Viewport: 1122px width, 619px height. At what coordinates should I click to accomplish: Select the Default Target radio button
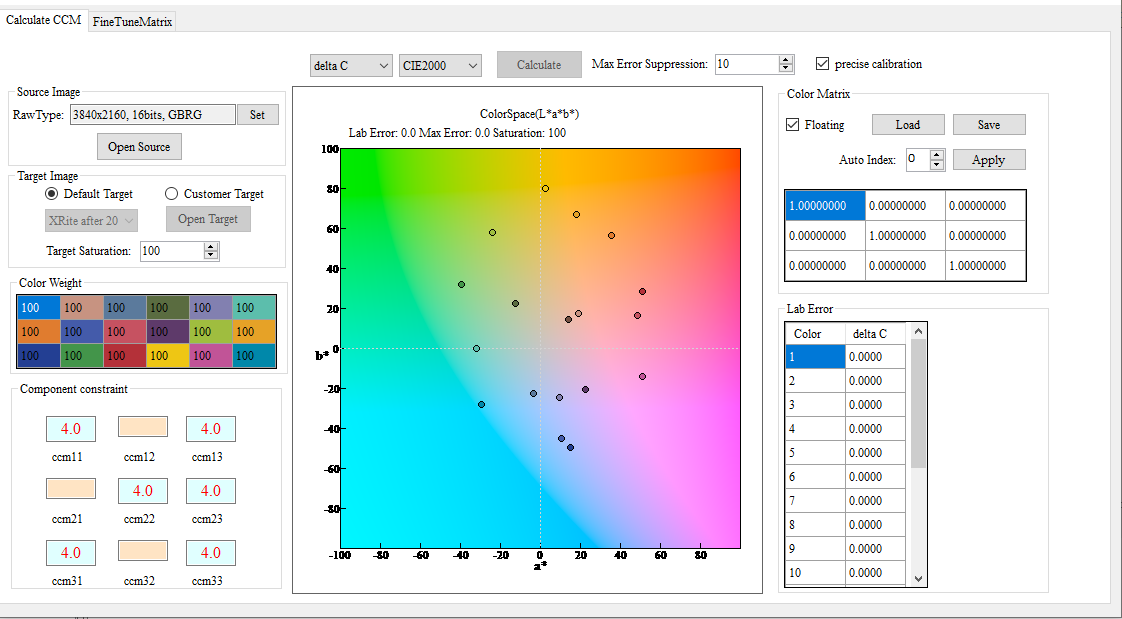tap(51, 193)
